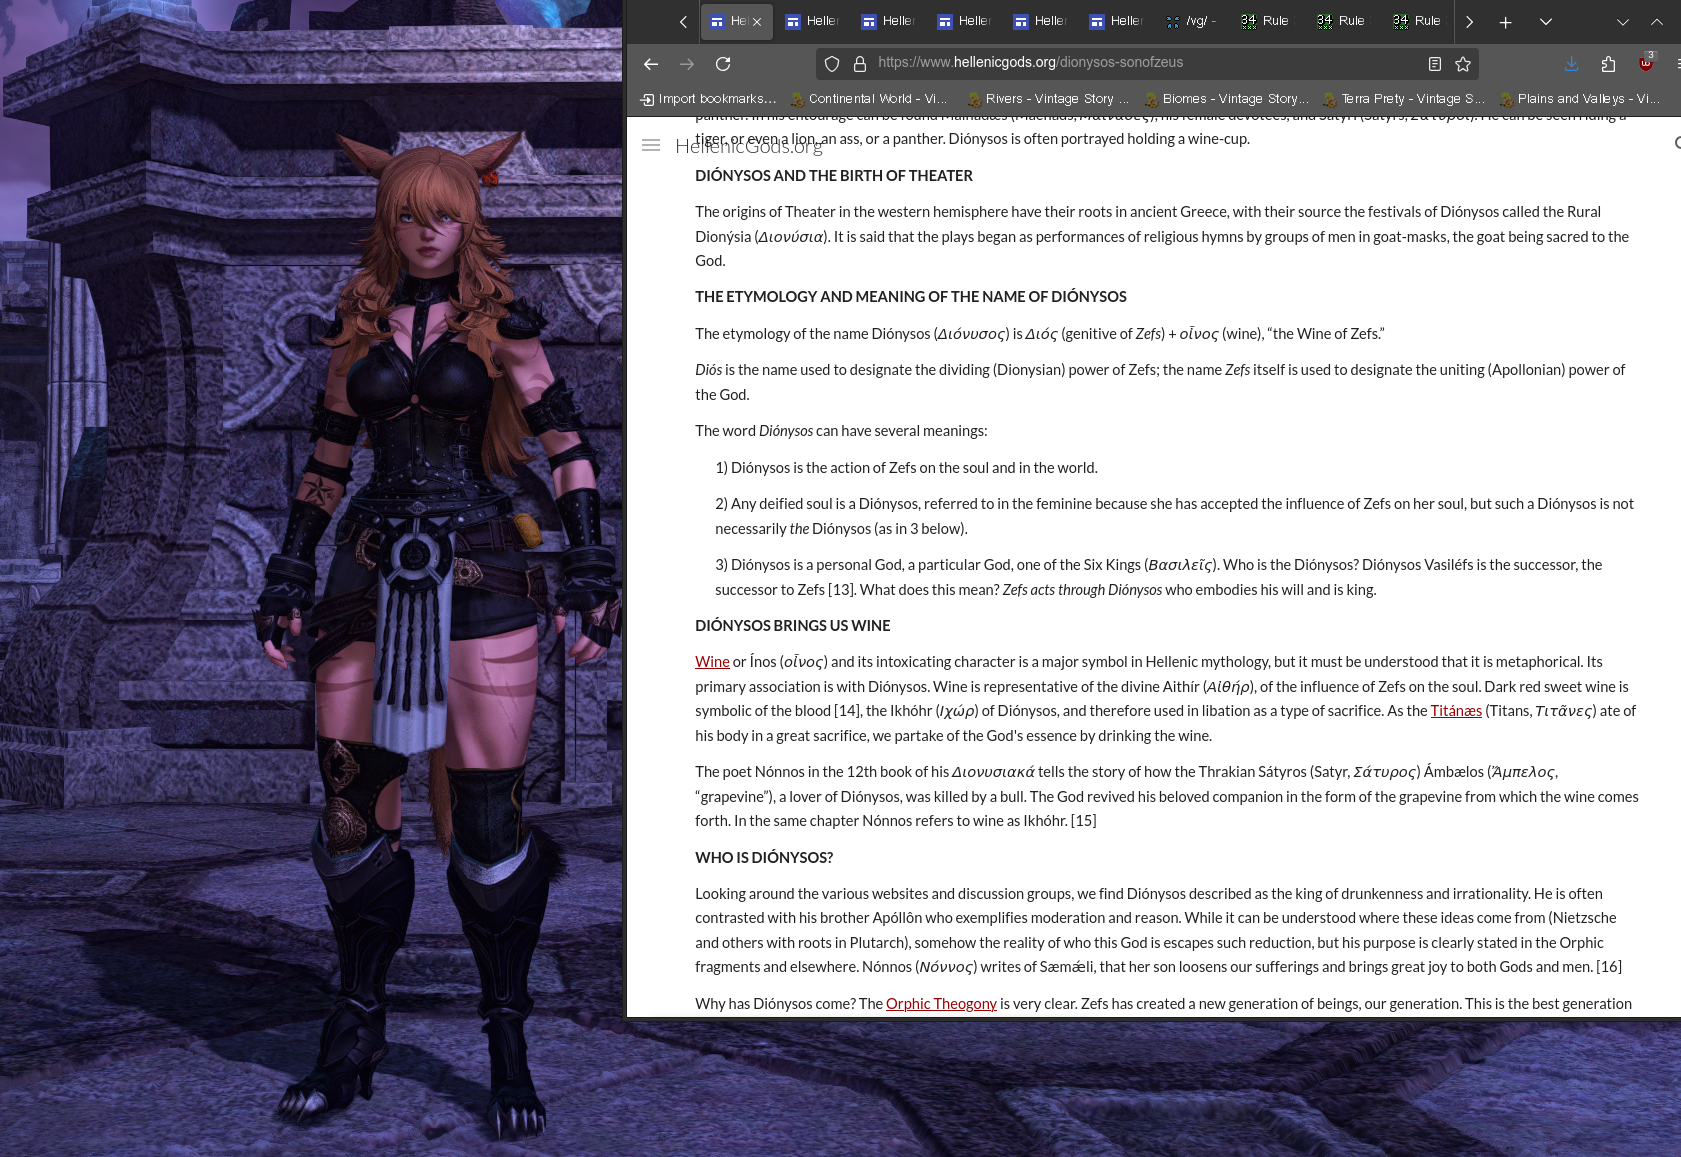Open the Terra Prety bookmark
The height and width of the screenshot is (1157, 1681).
(x=1404, y=99)
